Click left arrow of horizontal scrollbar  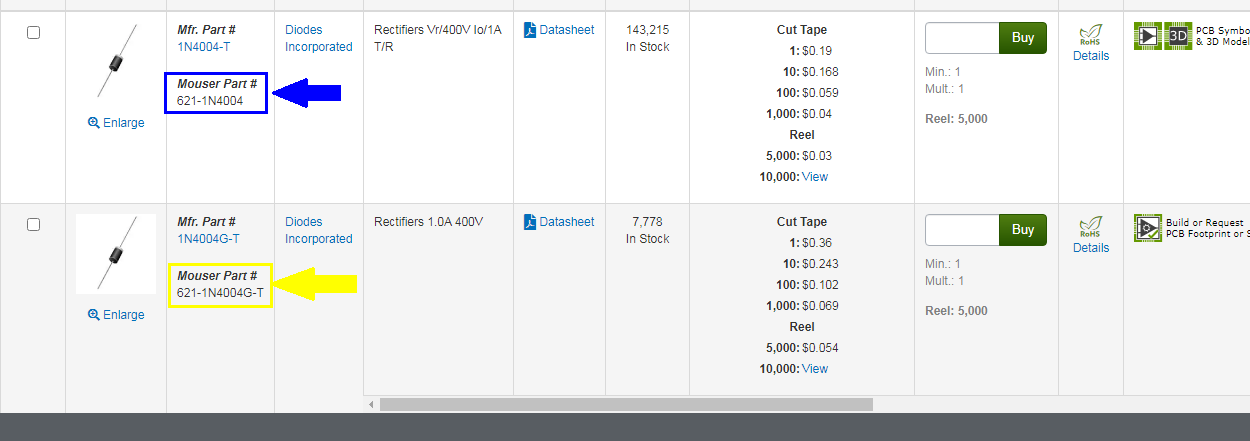(x=371, y=405)
